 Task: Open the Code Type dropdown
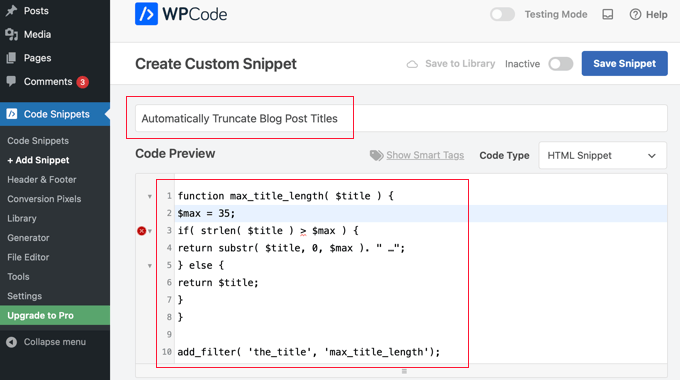coord(602,155)
